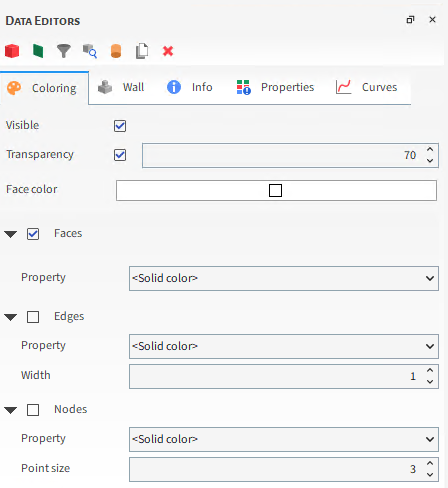
Task: Increase the Nodes Point size
Action: [x=430, y=463]
